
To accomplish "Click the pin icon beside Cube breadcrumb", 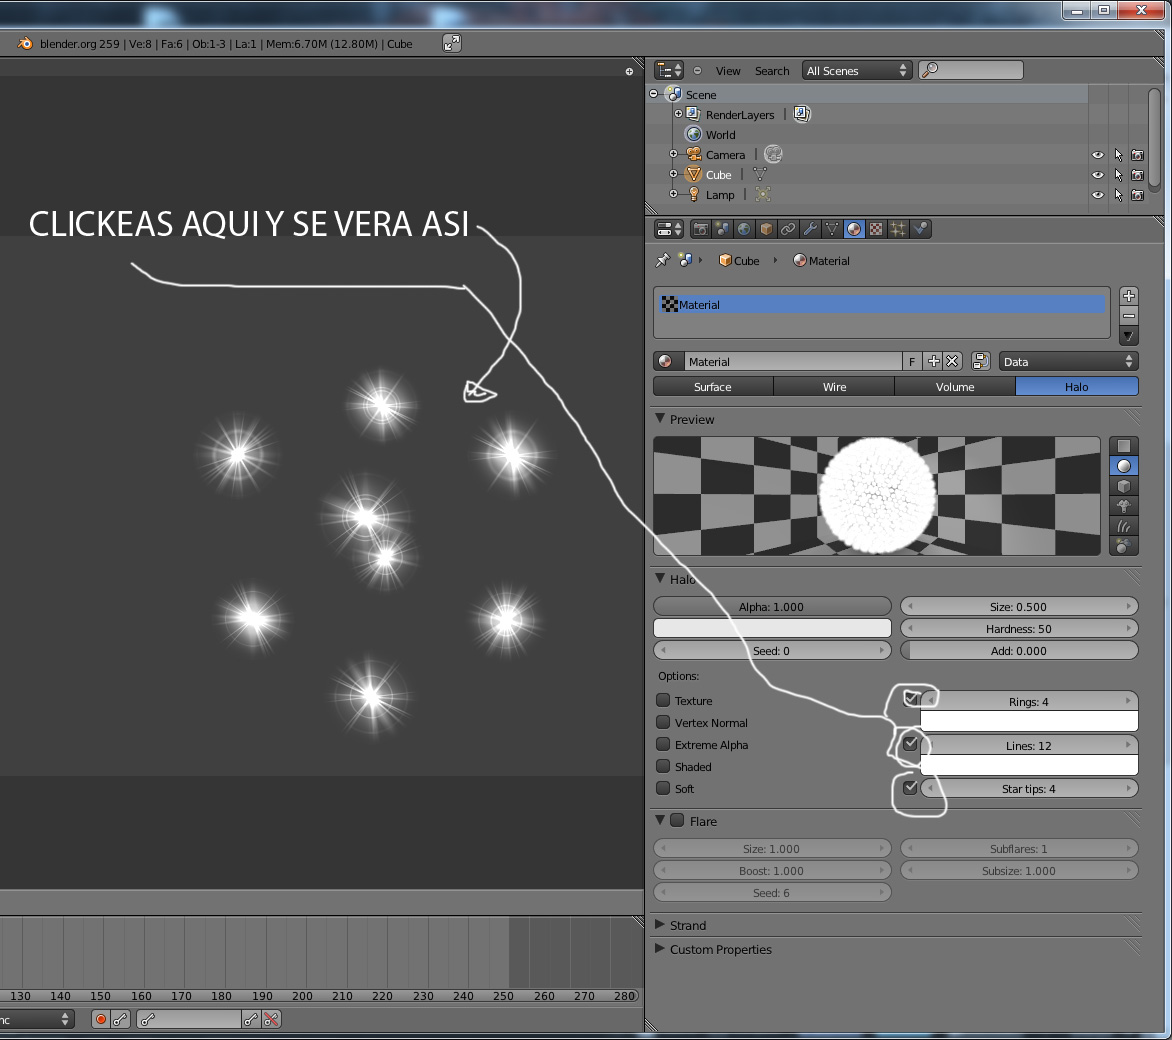I will pos(662,260).
